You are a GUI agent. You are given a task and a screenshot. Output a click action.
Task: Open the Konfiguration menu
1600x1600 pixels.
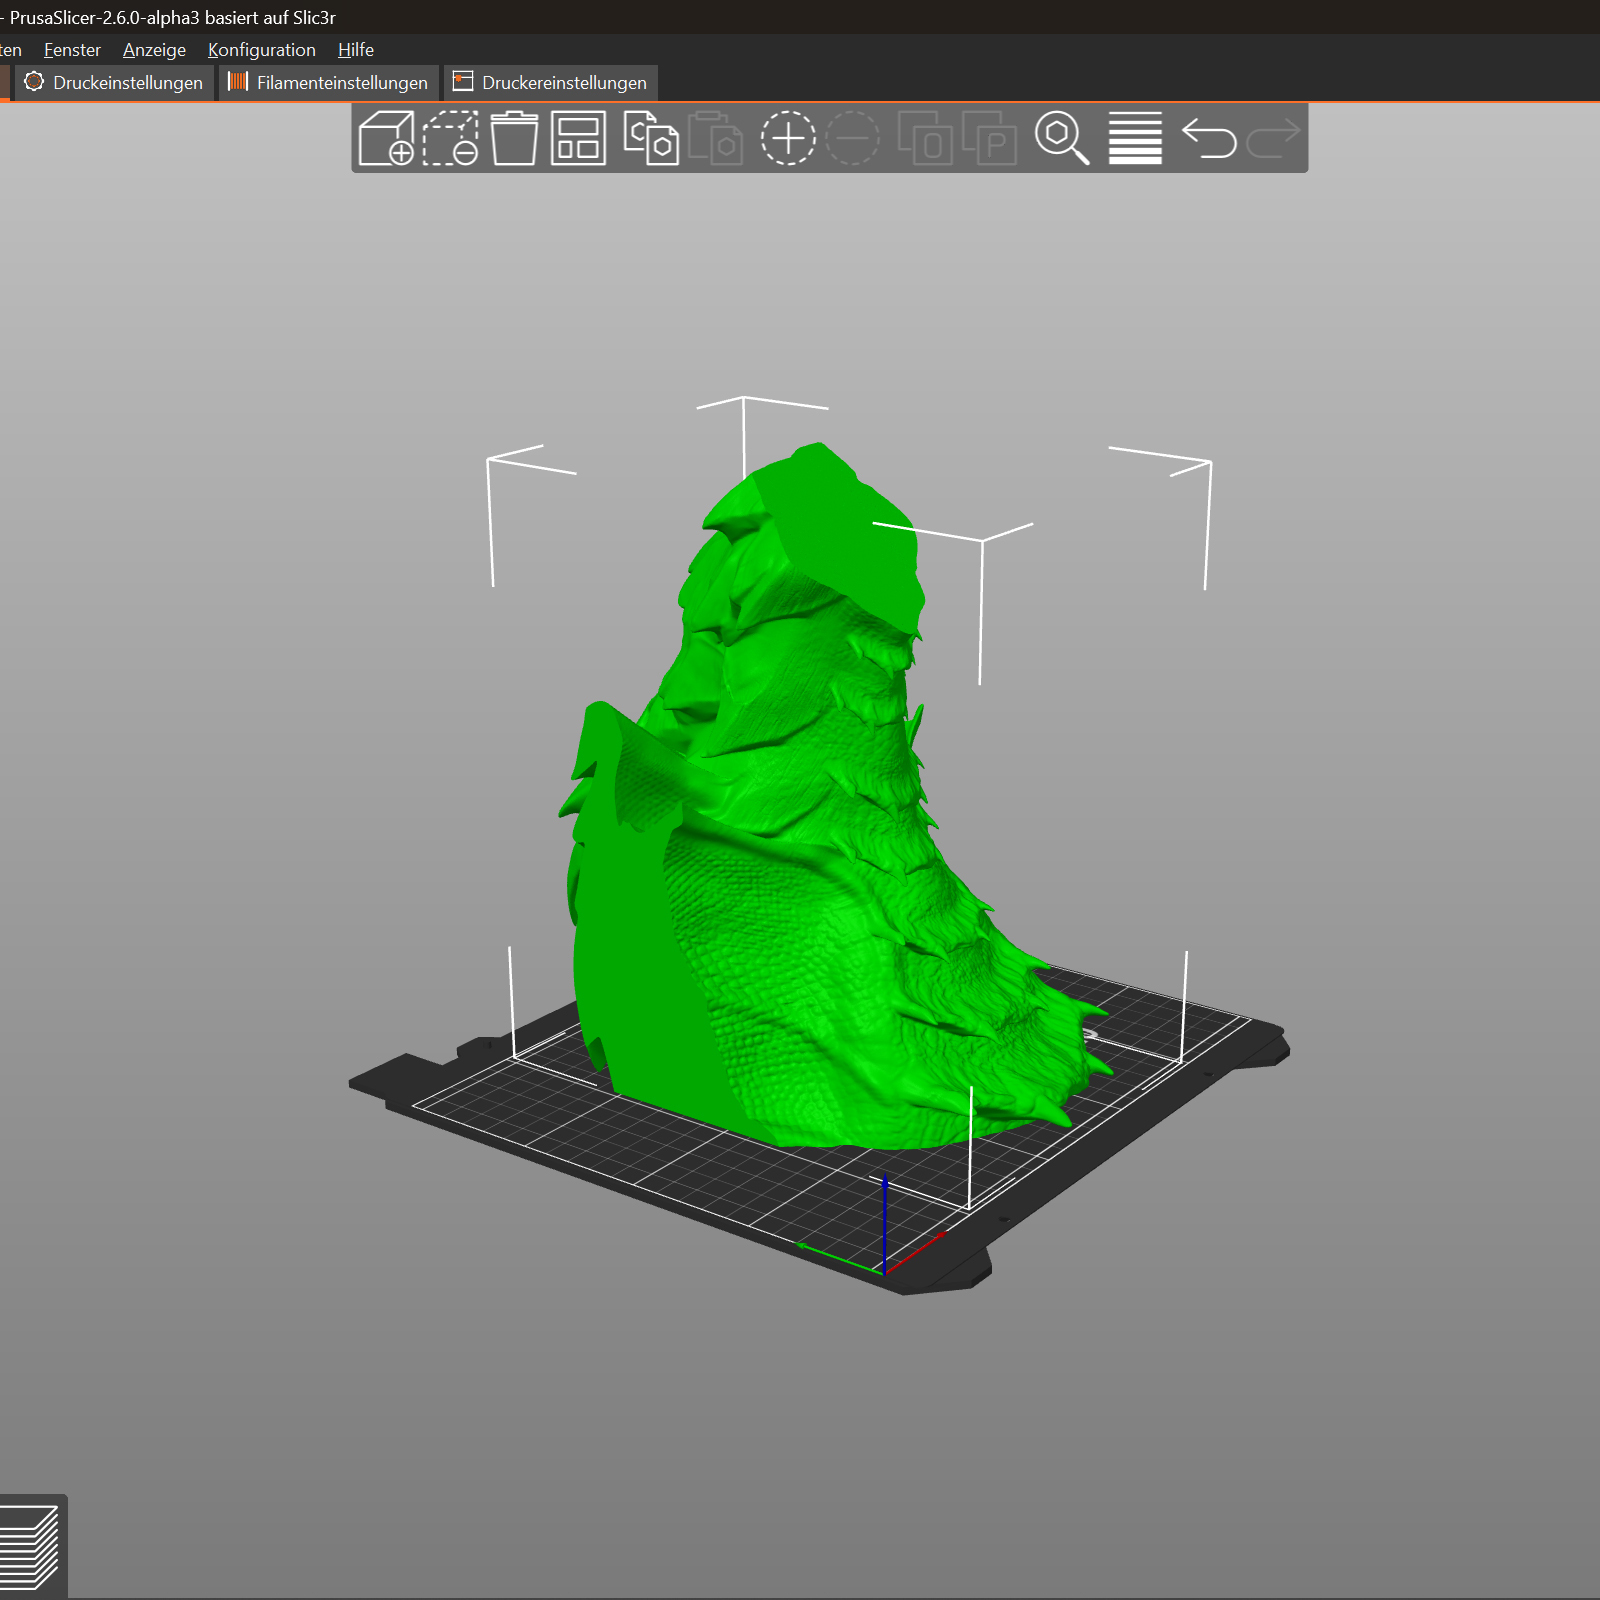[x=262, y=50]
